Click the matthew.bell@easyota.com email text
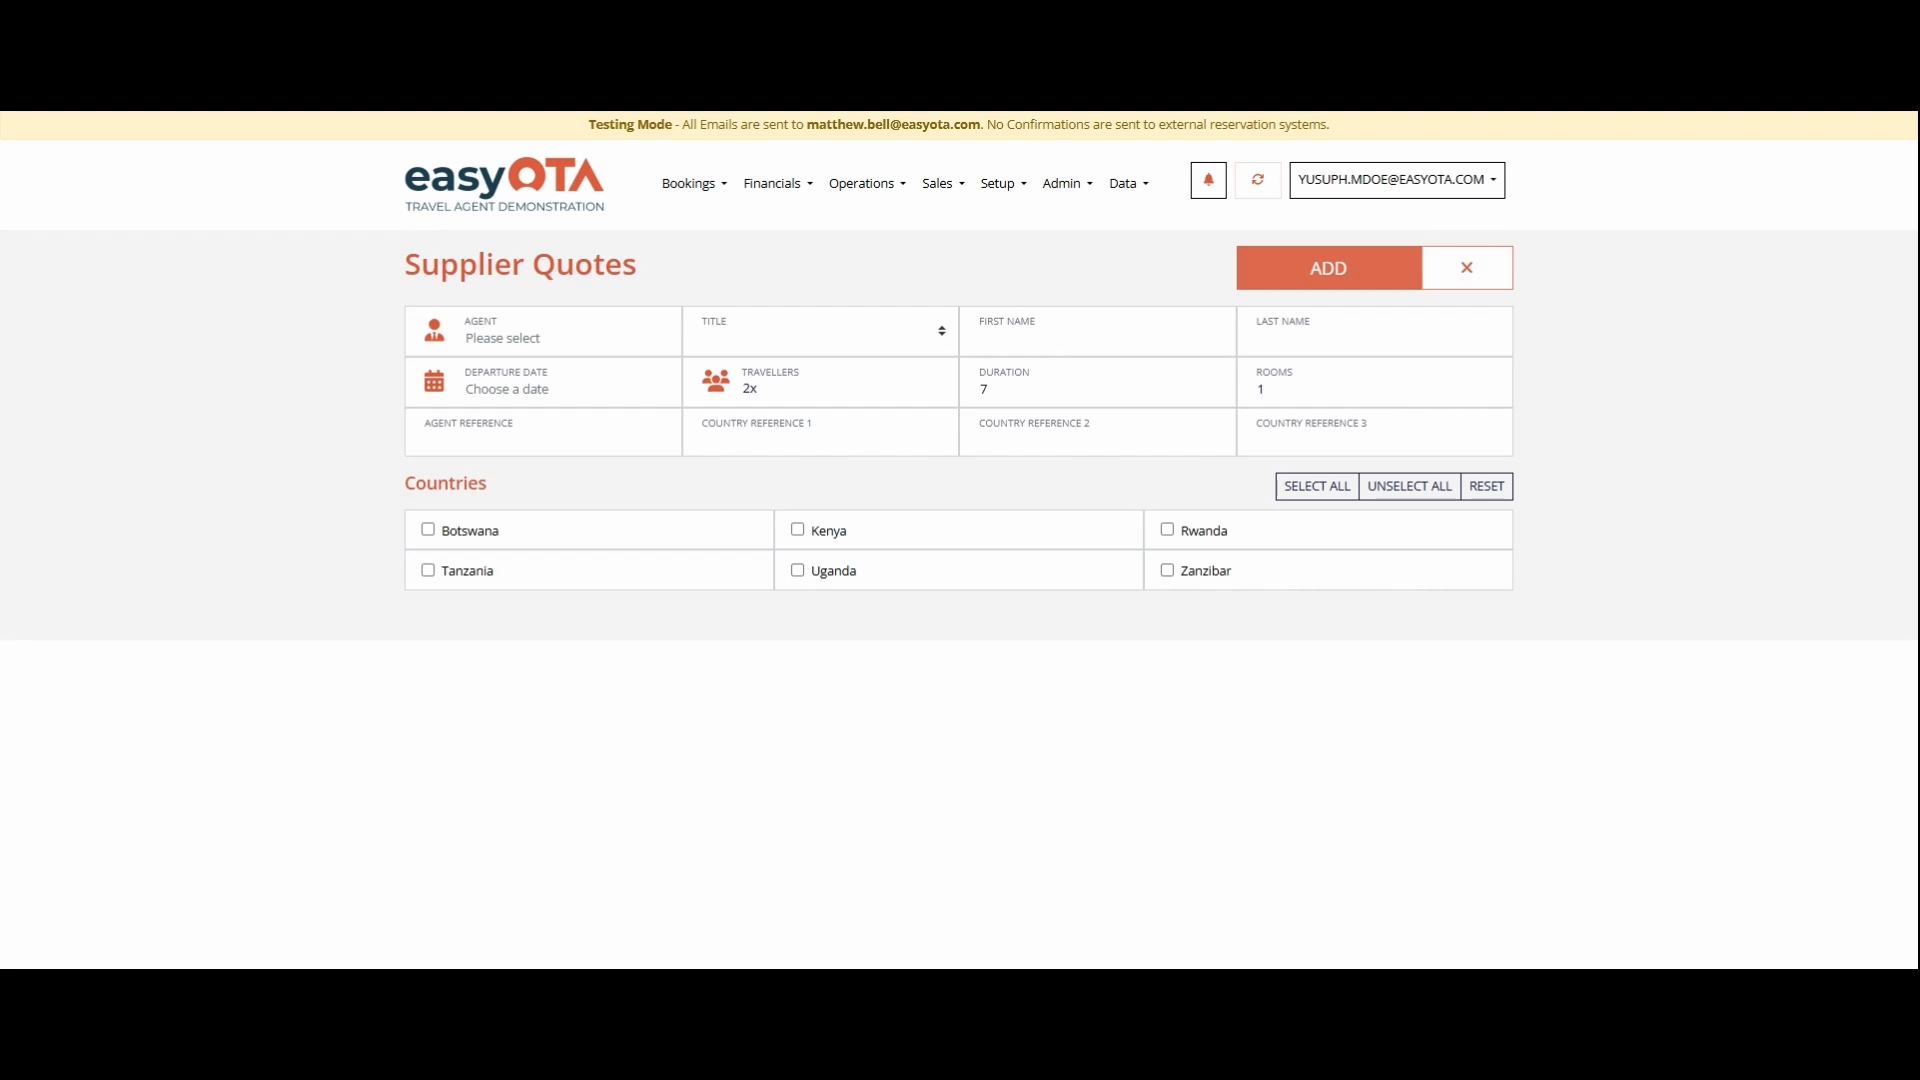This screenshot has height=1080, width=1920. pos(893,125)
